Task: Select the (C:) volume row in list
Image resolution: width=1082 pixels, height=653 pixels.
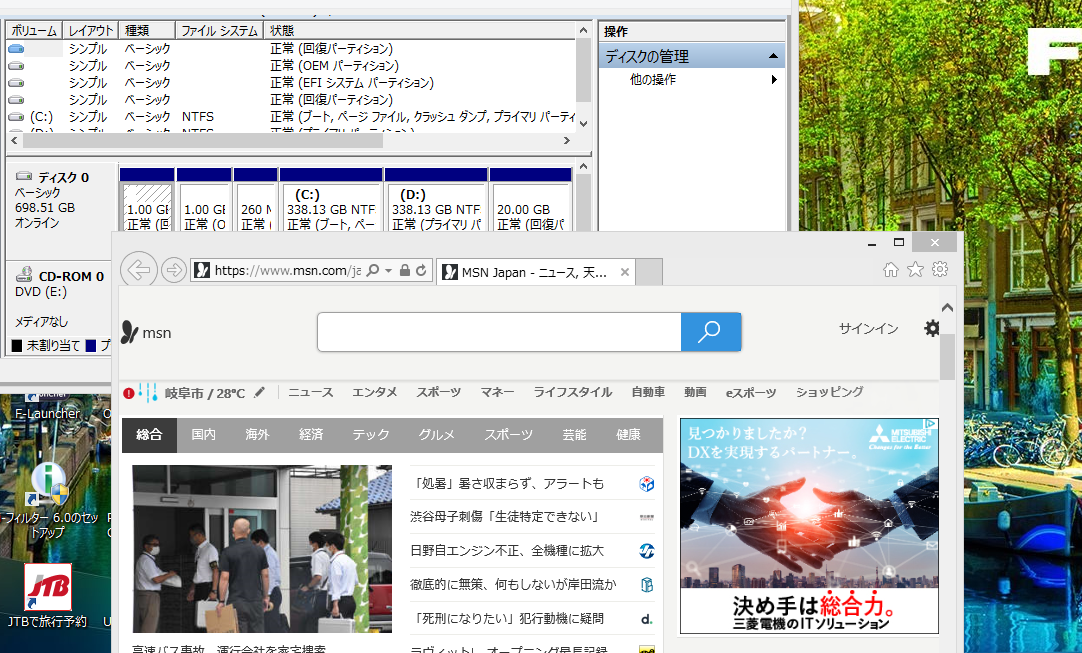Action: pos(291,117)
